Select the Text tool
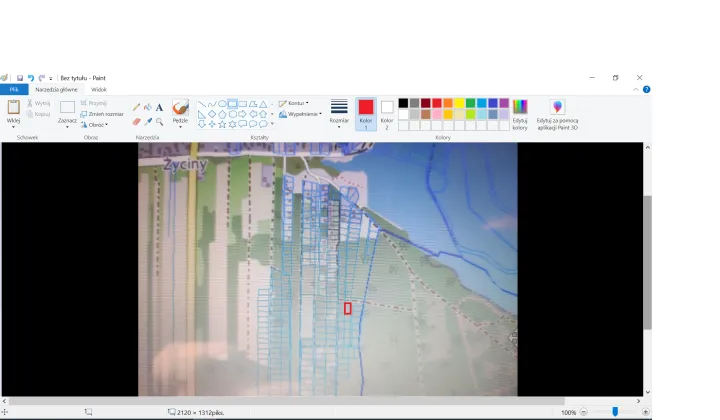 coord(159,107)
